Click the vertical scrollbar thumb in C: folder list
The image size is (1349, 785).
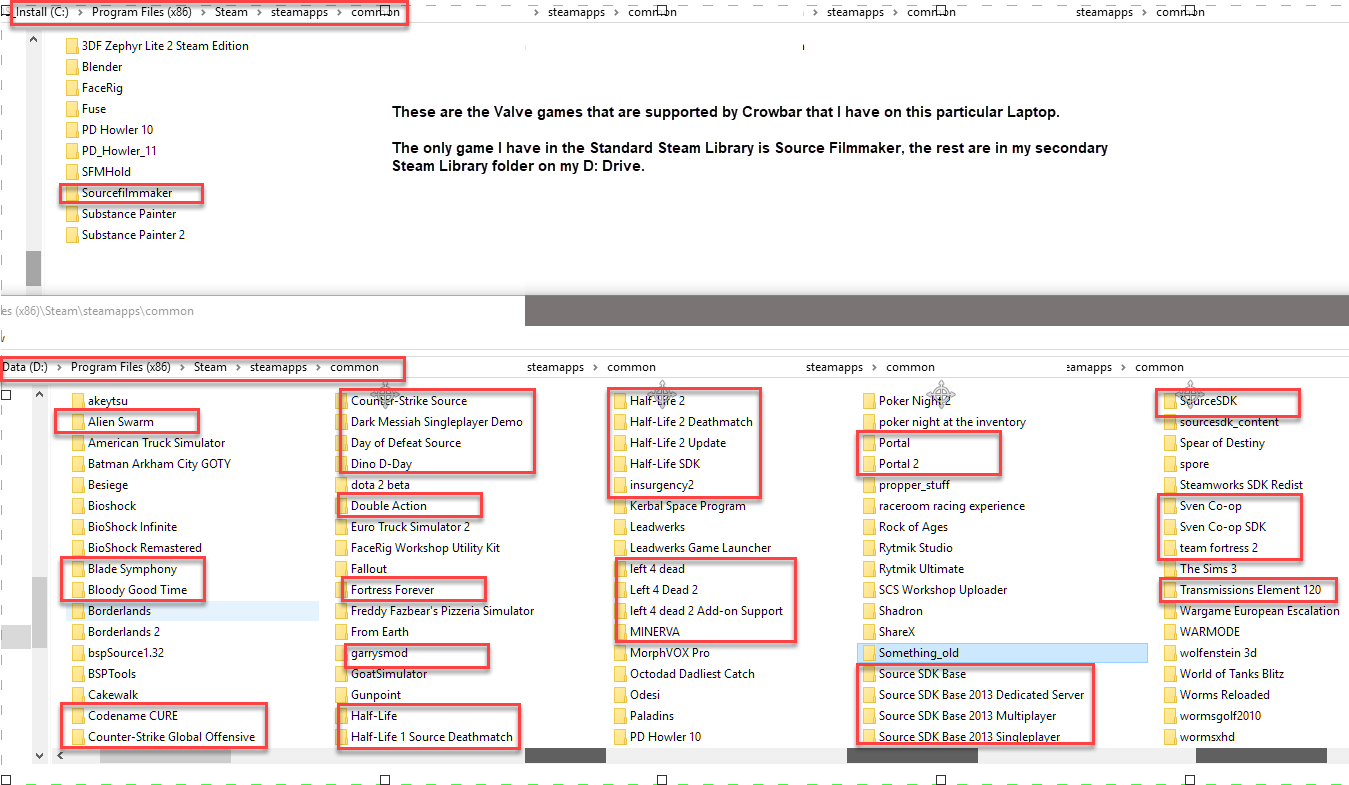33,268
